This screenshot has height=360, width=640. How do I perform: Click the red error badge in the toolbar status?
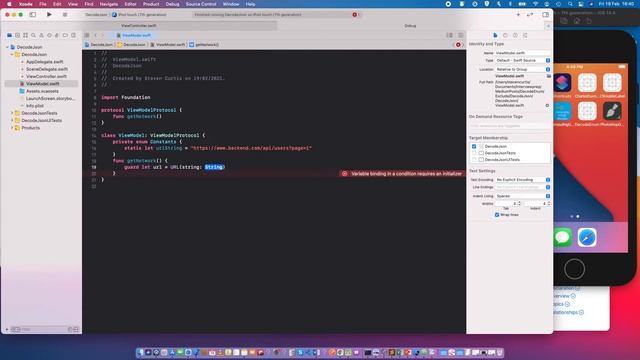pyautogui.click(x=355, y=15)
